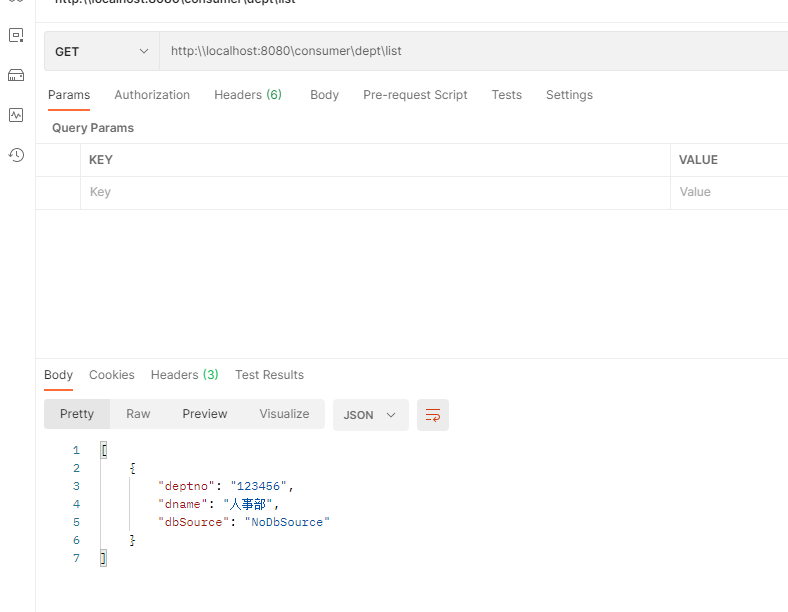788x612 pixels.
Task: Open the GET method dropdown
Action: (102, 51)
